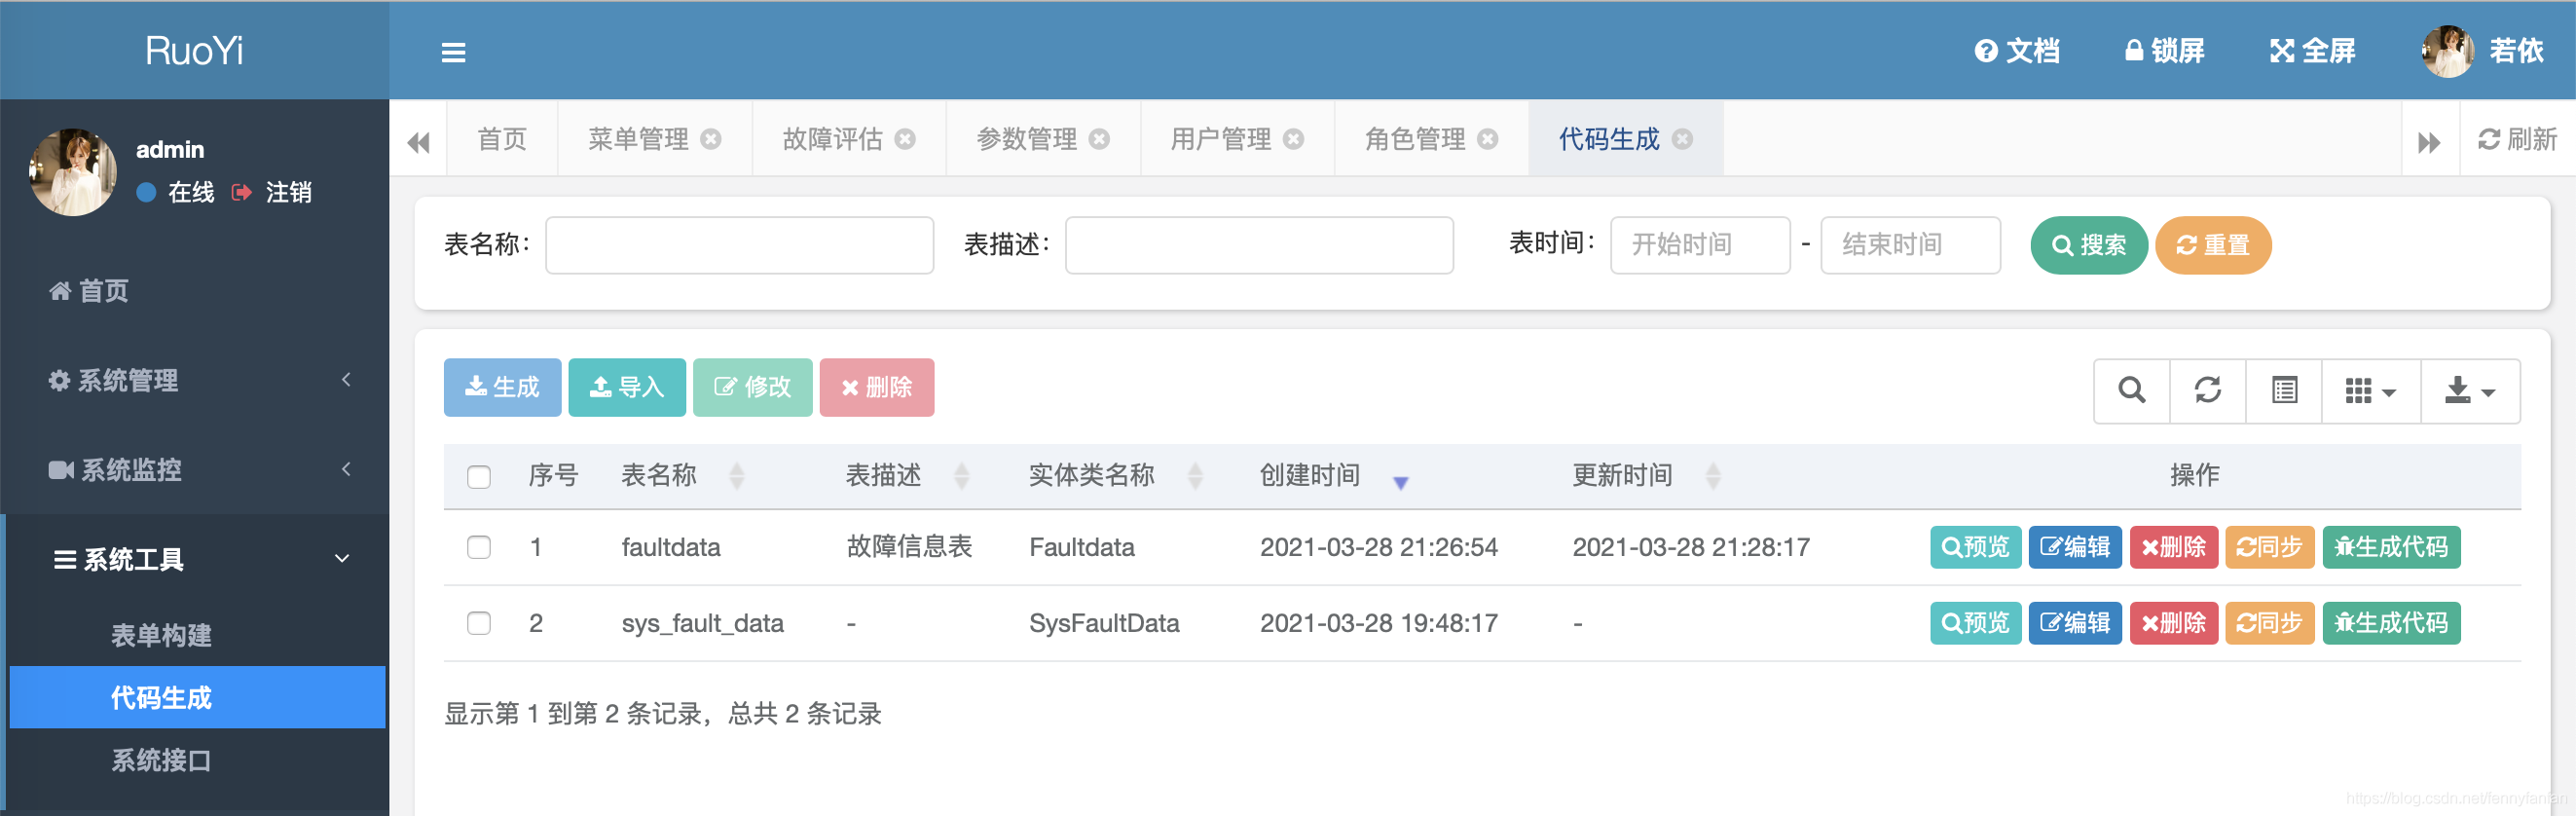Screen dimensions: 2576x816
Task: Sort by 创建时间 column
Action: (1334, 475)
